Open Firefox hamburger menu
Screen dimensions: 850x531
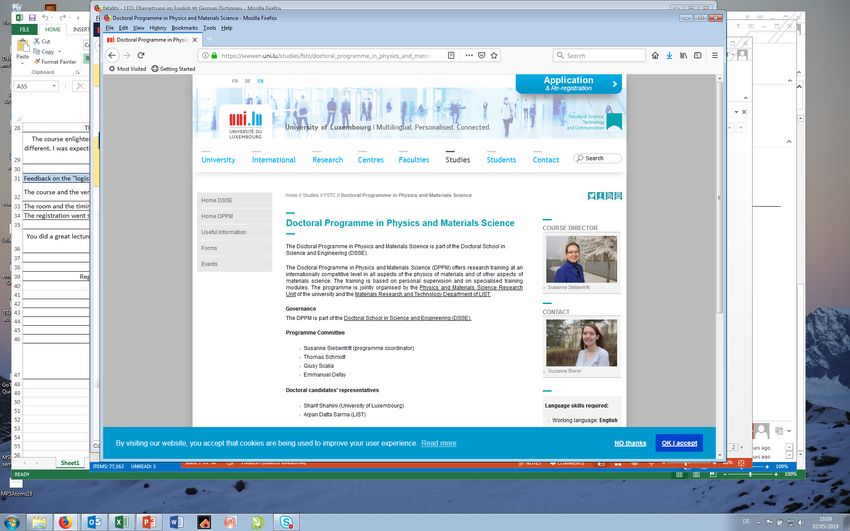tap(714, 55)
